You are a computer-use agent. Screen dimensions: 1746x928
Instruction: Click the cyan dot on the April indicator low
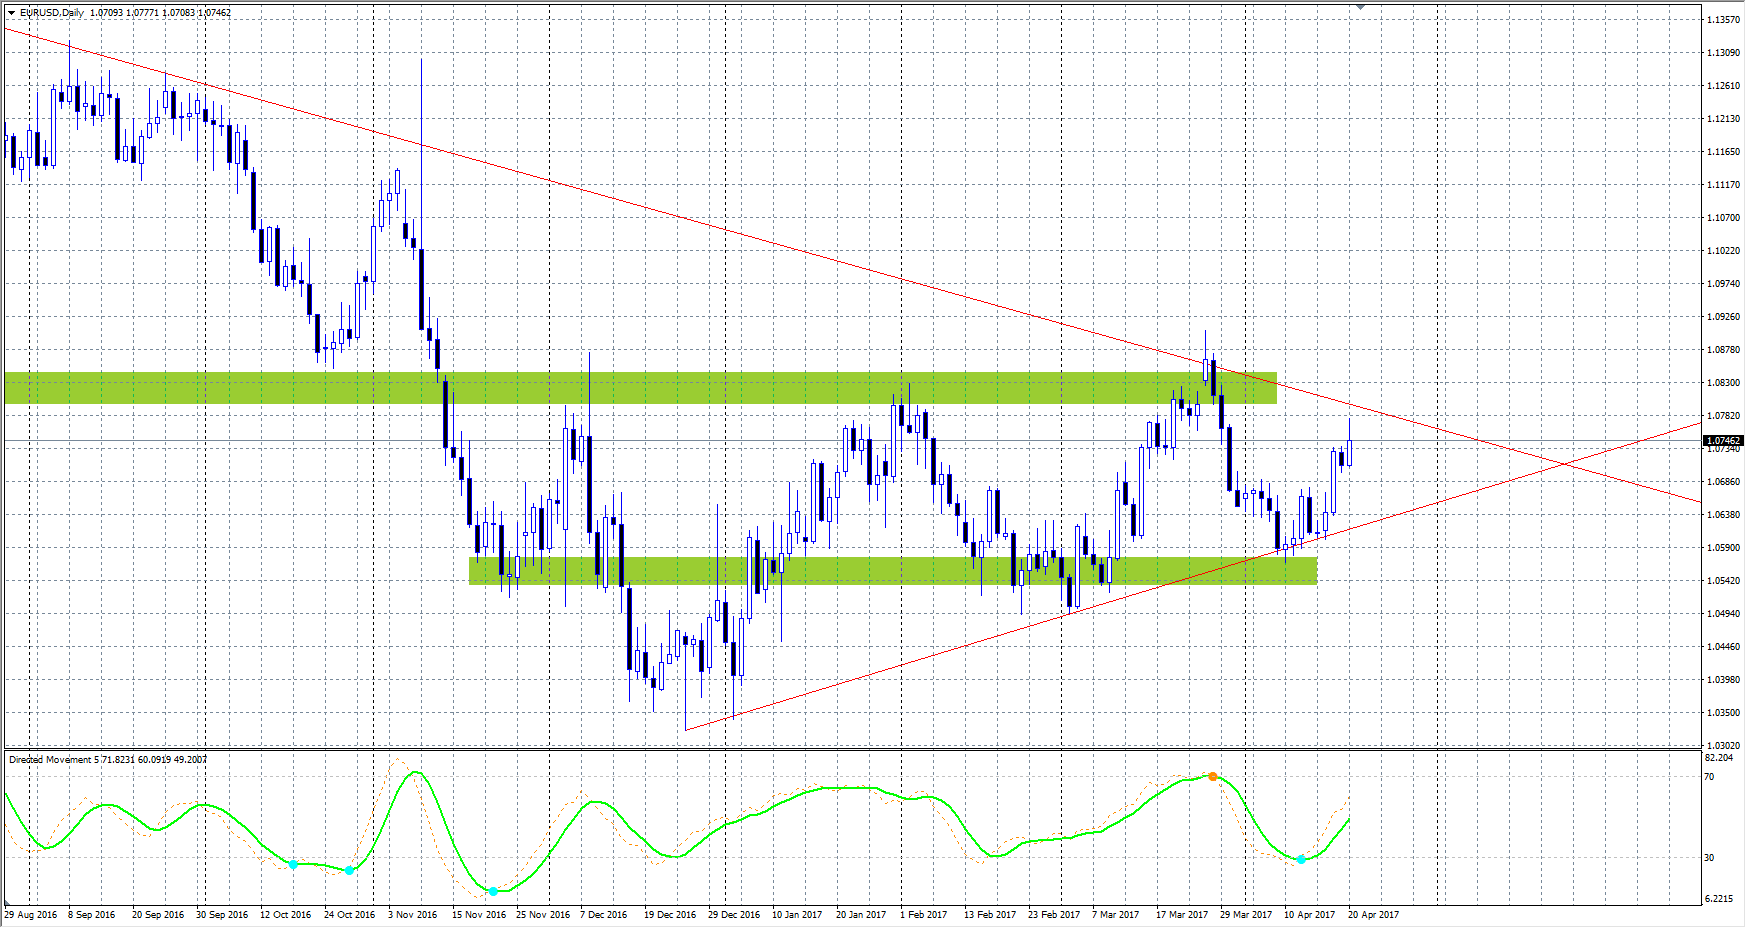coord(1301,860)
